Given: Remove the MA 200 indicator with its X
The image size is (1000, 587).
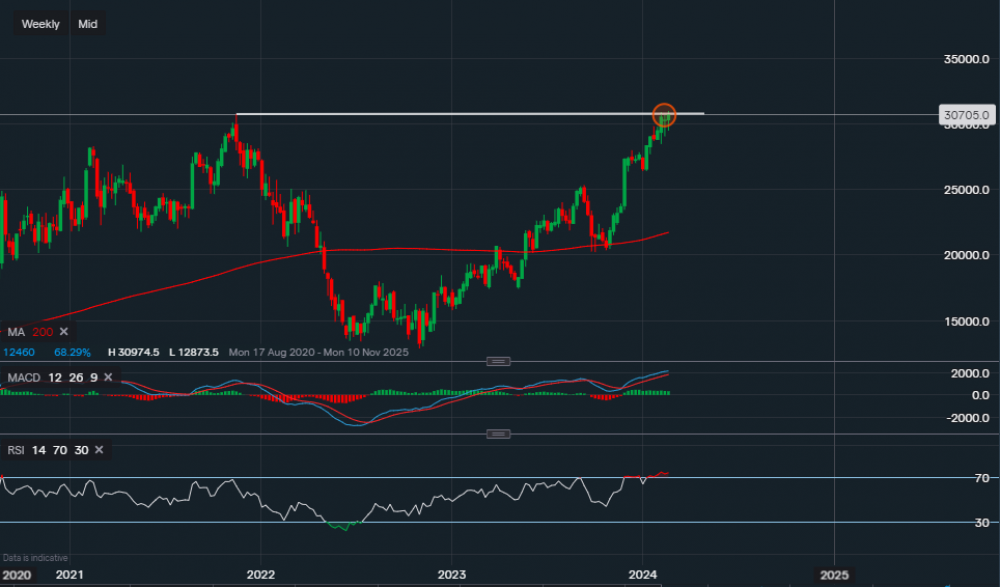Looking at the screenshot, I should point(63,331).
